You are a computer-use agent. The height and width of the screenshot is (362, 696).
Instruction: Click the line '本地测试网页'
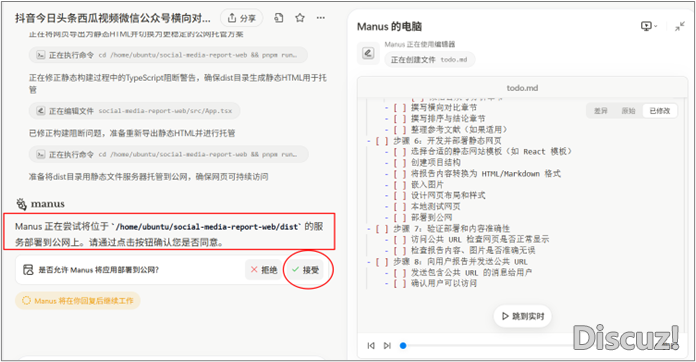(x=435, y=206)
